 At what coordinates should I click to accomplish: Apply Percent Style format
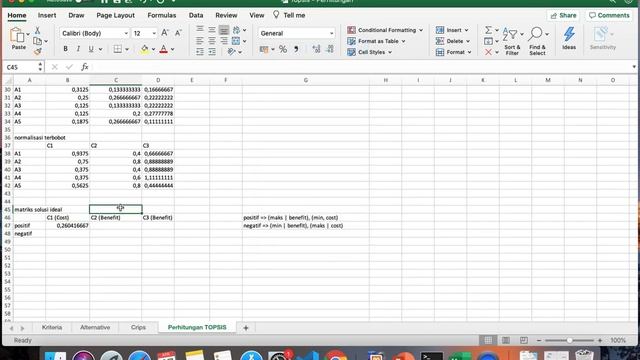(283, 49)
